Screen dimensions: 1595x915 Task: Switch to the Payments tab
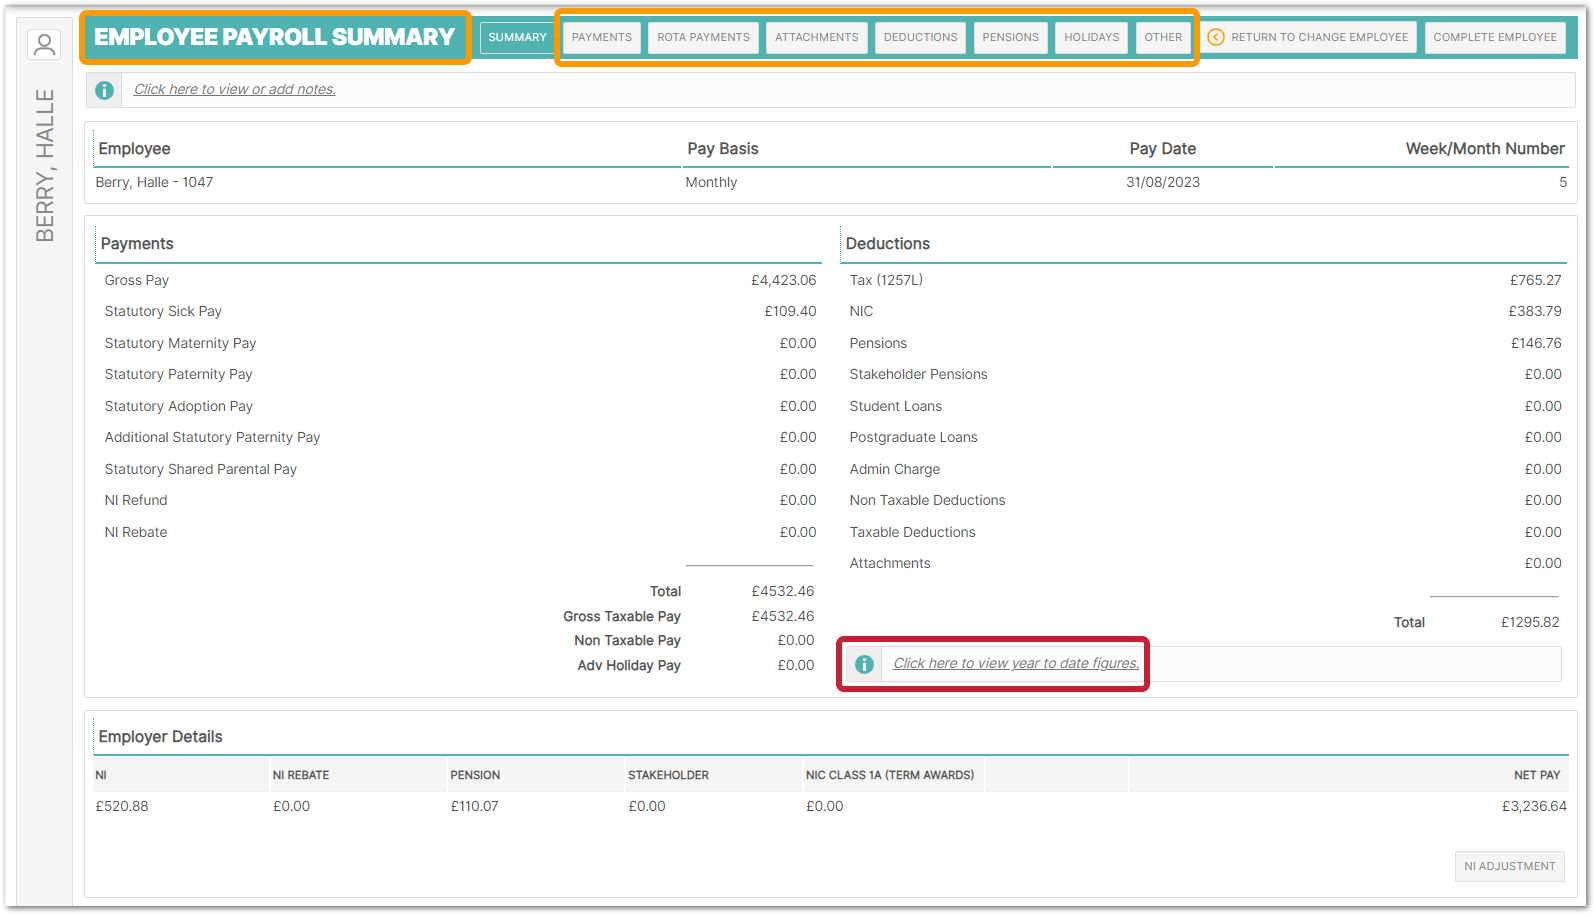(x=602, y=37)
